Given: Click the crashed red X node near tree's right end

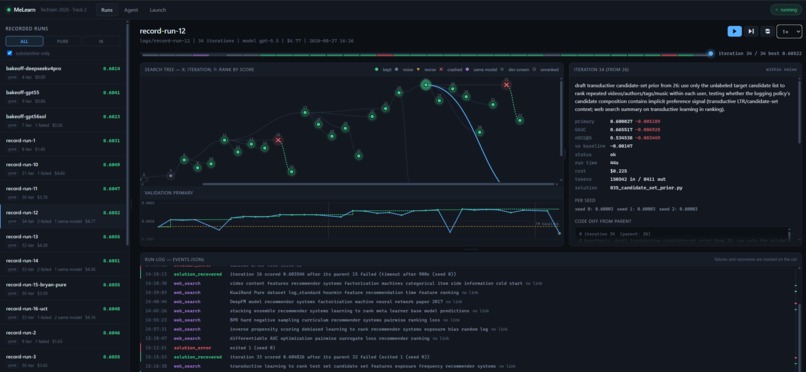Looking at the screenshot, I should click(x=506, y=85).
